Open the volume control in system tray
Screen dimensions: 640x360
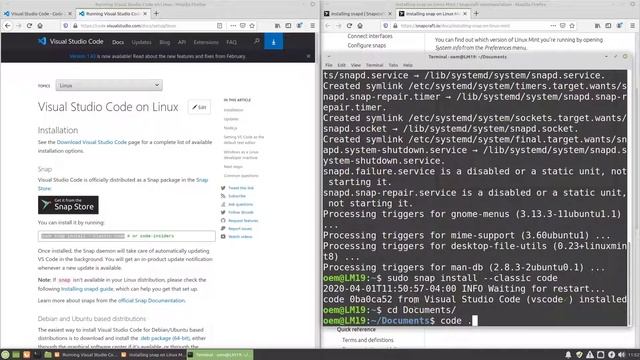pos(622,355)
